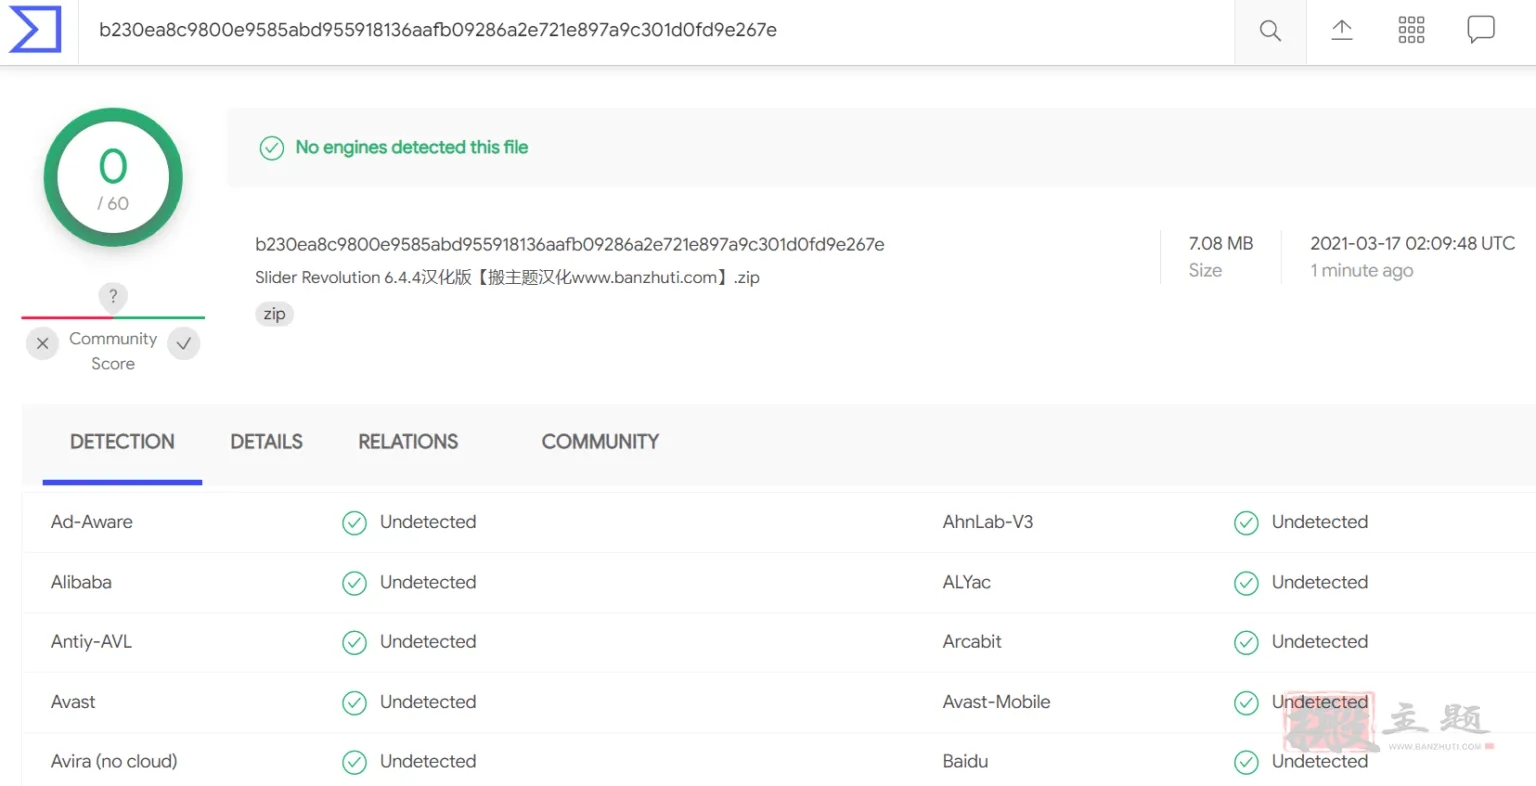Open the VirusTotal home logo
This screenshot has width=1536, height=786.
tap(35, 30)
